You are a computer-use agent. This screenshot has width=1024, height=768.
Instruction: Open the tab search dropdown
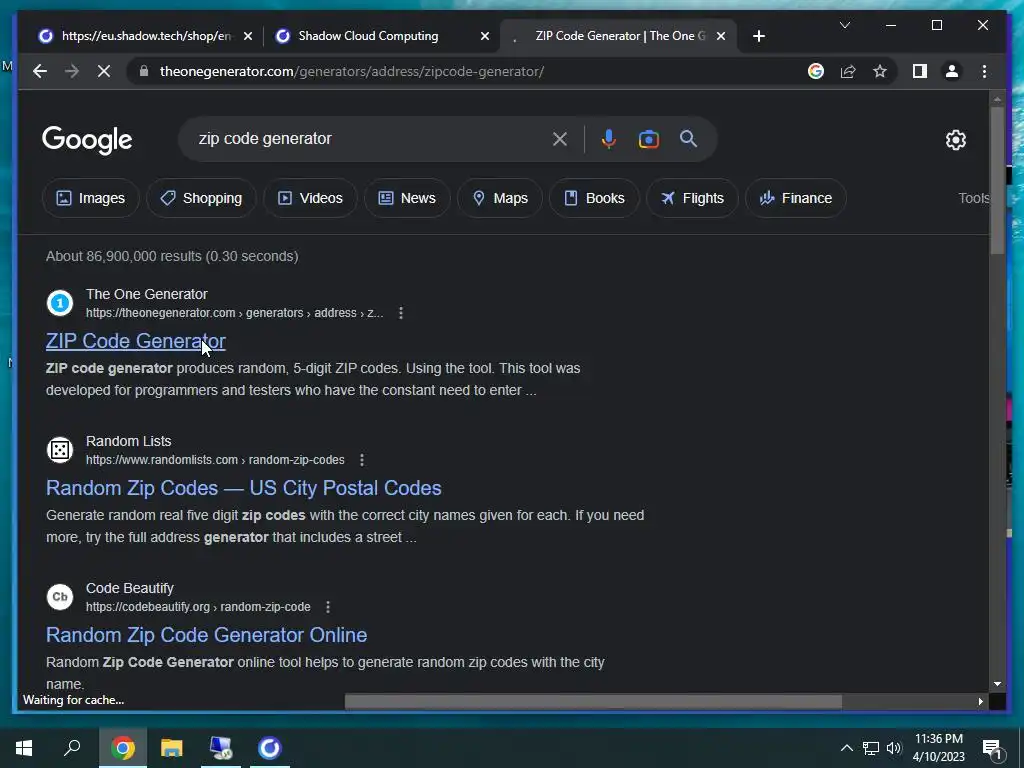pos(844,25)
